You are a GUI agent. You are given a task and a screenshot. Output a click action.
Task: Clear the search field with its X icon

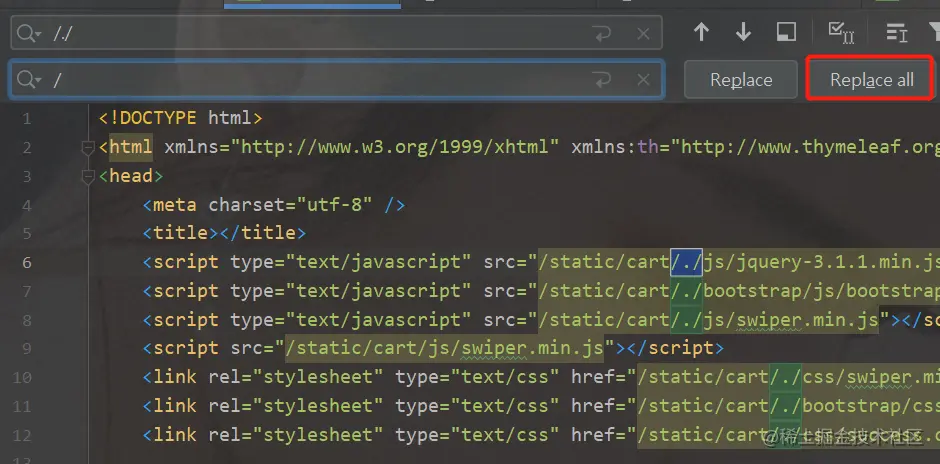click(x=643, y=34)
